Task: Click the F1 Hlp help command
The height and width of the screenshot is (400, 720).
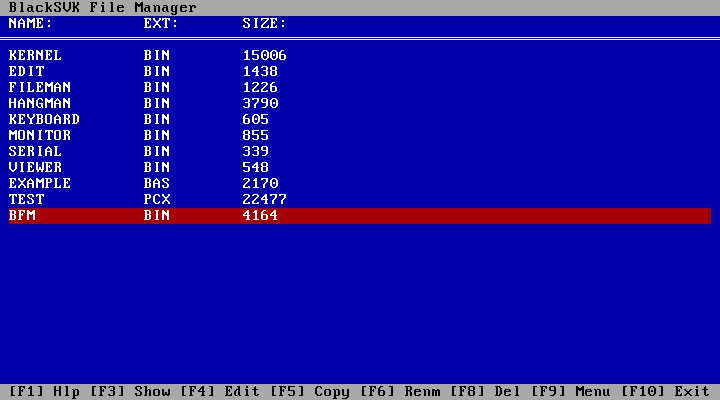Action: pyautogui.click(x=44, y=392)
